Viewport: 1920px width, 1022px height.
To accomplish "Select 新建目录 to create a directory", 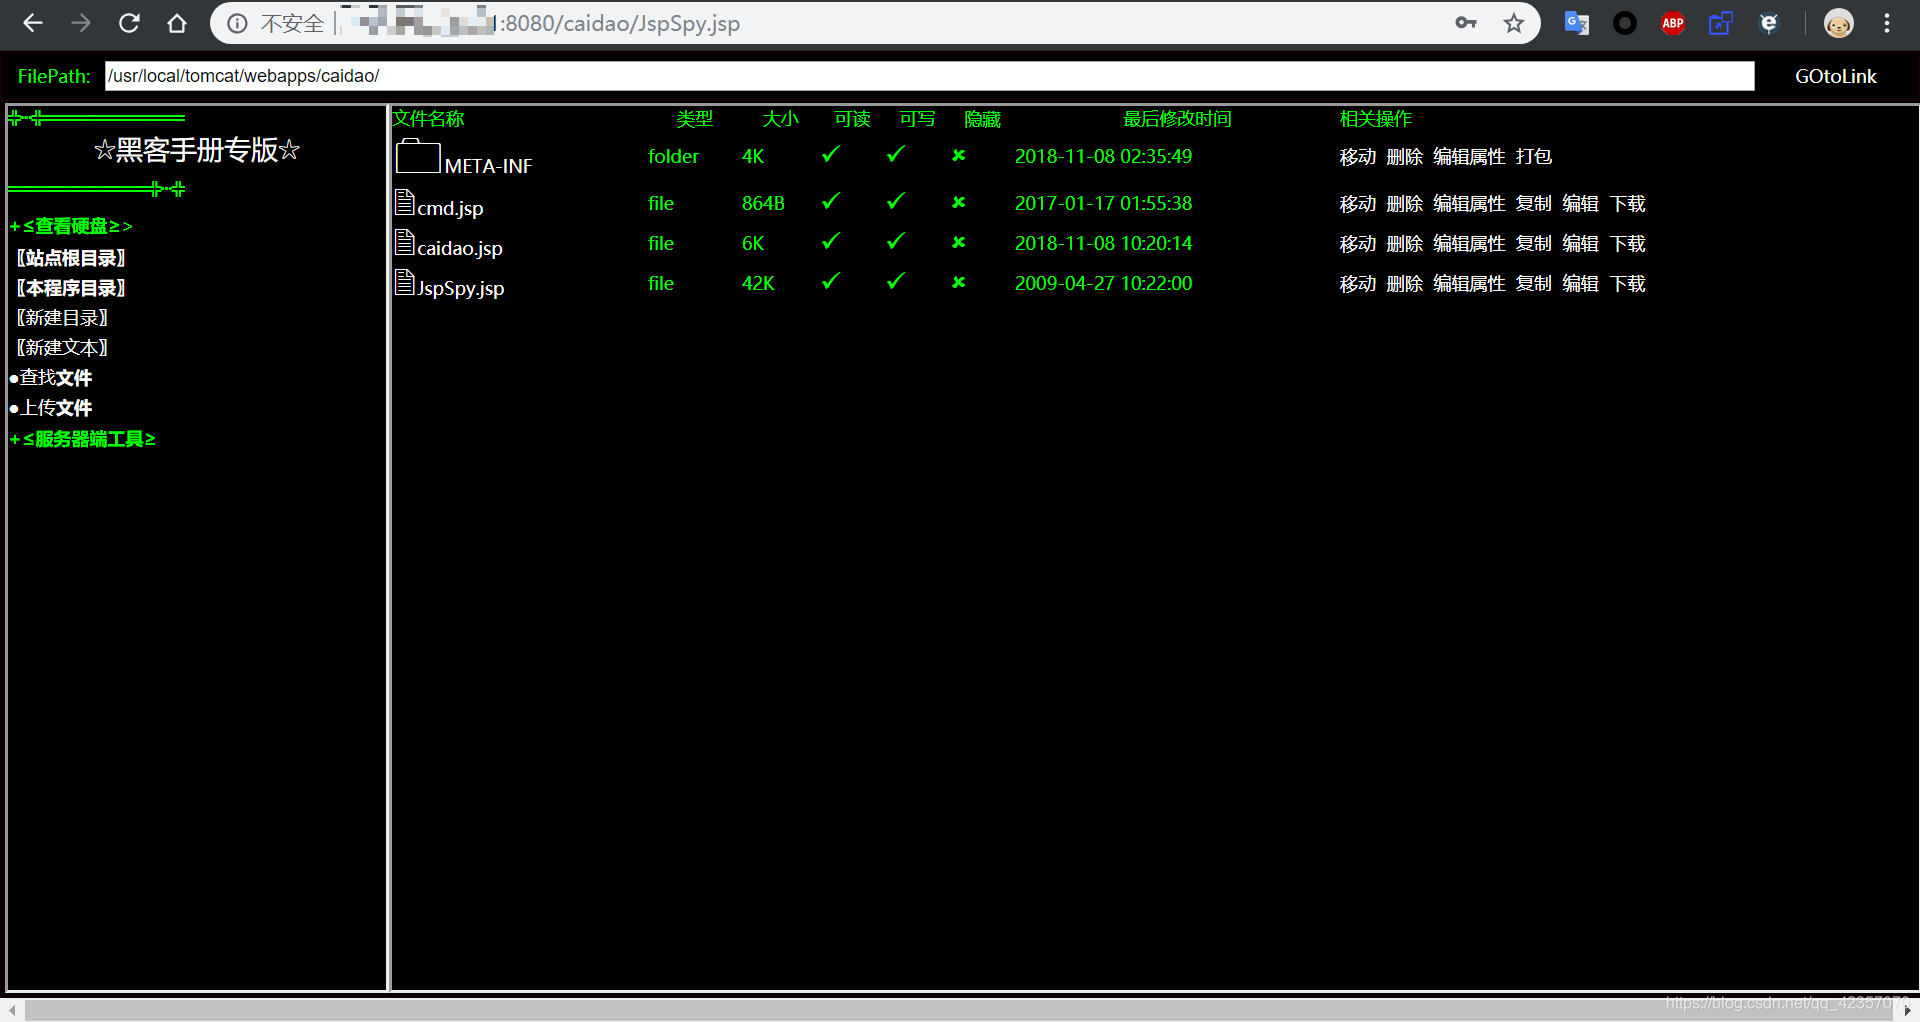I will click(62, 318).
